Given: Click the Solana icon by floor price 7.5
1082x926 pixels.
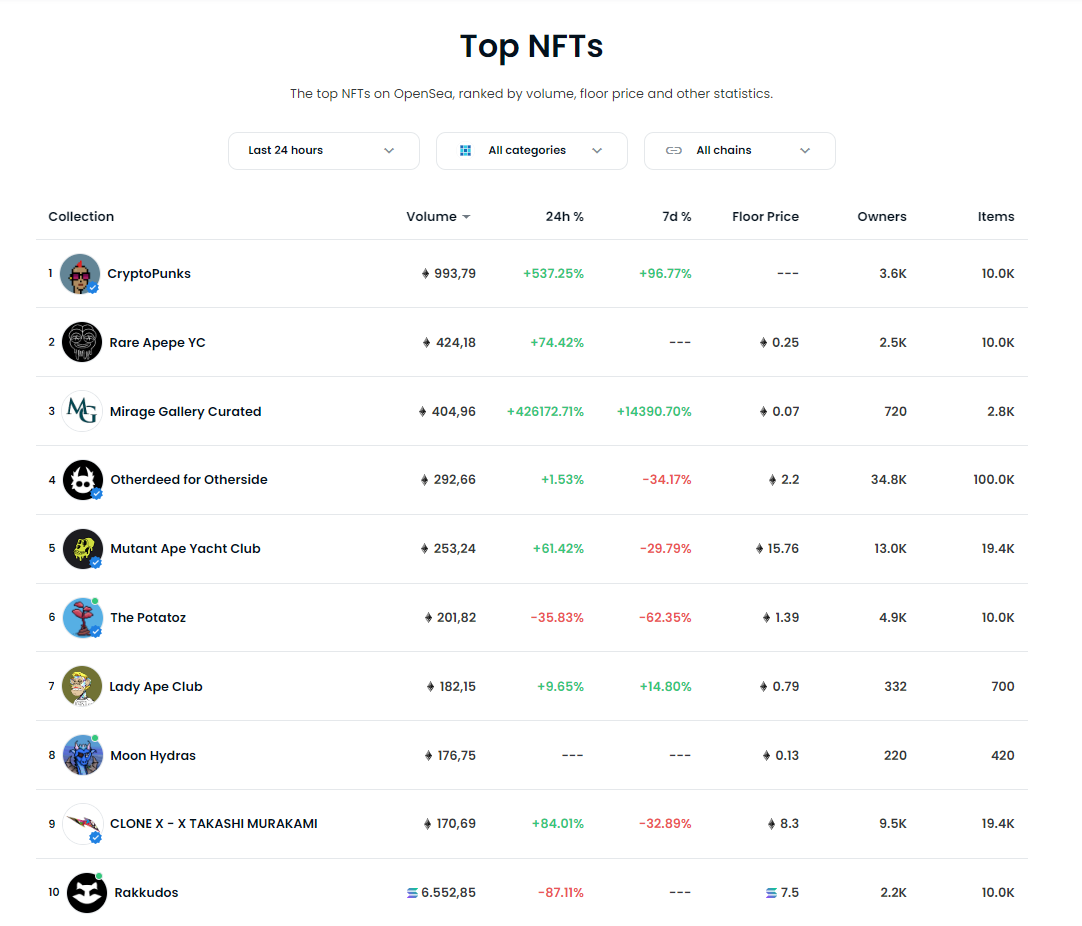Looking at the screenshot, I should click(x=771, y=893).
